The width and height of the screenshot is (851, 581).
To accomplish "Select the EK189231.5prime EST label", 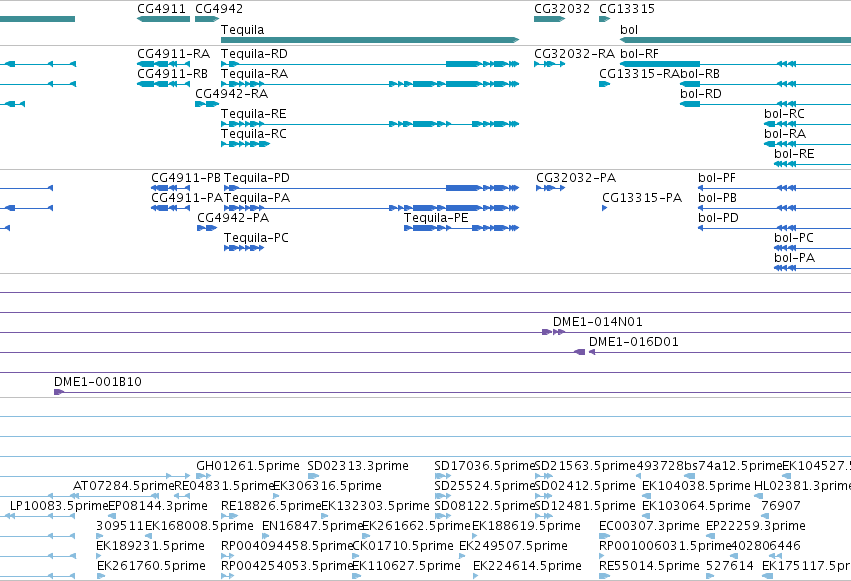I will [150, 546].
